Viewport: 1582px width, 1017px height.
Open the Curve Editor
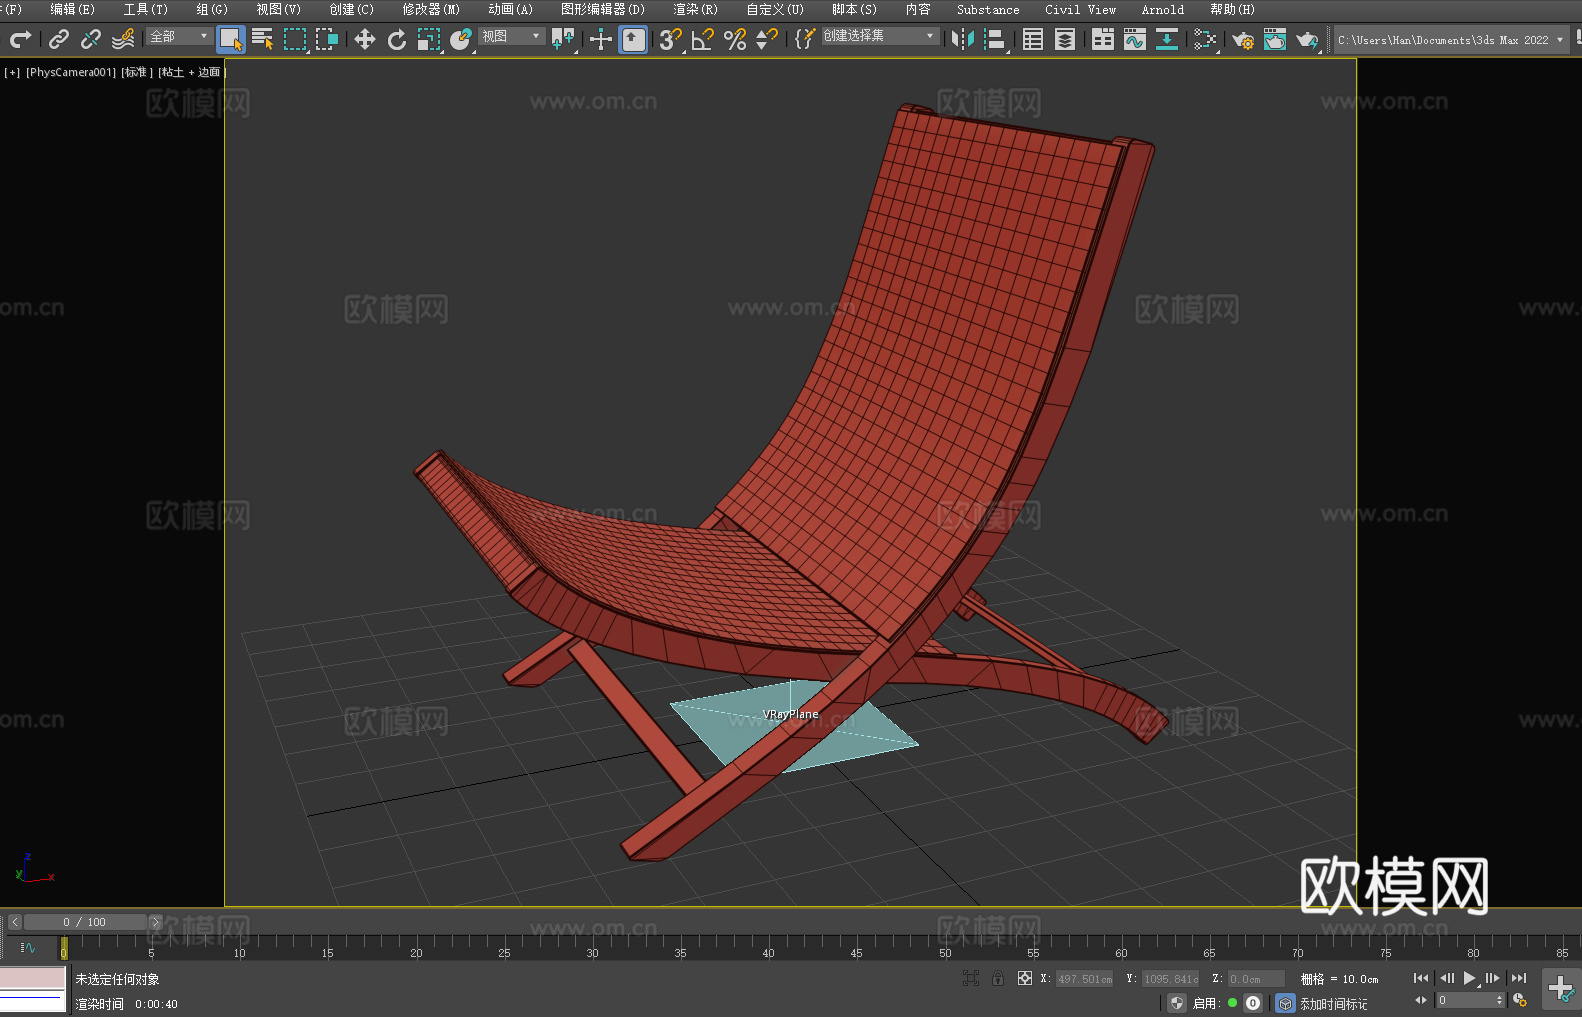pyautogui.click(x=1135, y=39)
